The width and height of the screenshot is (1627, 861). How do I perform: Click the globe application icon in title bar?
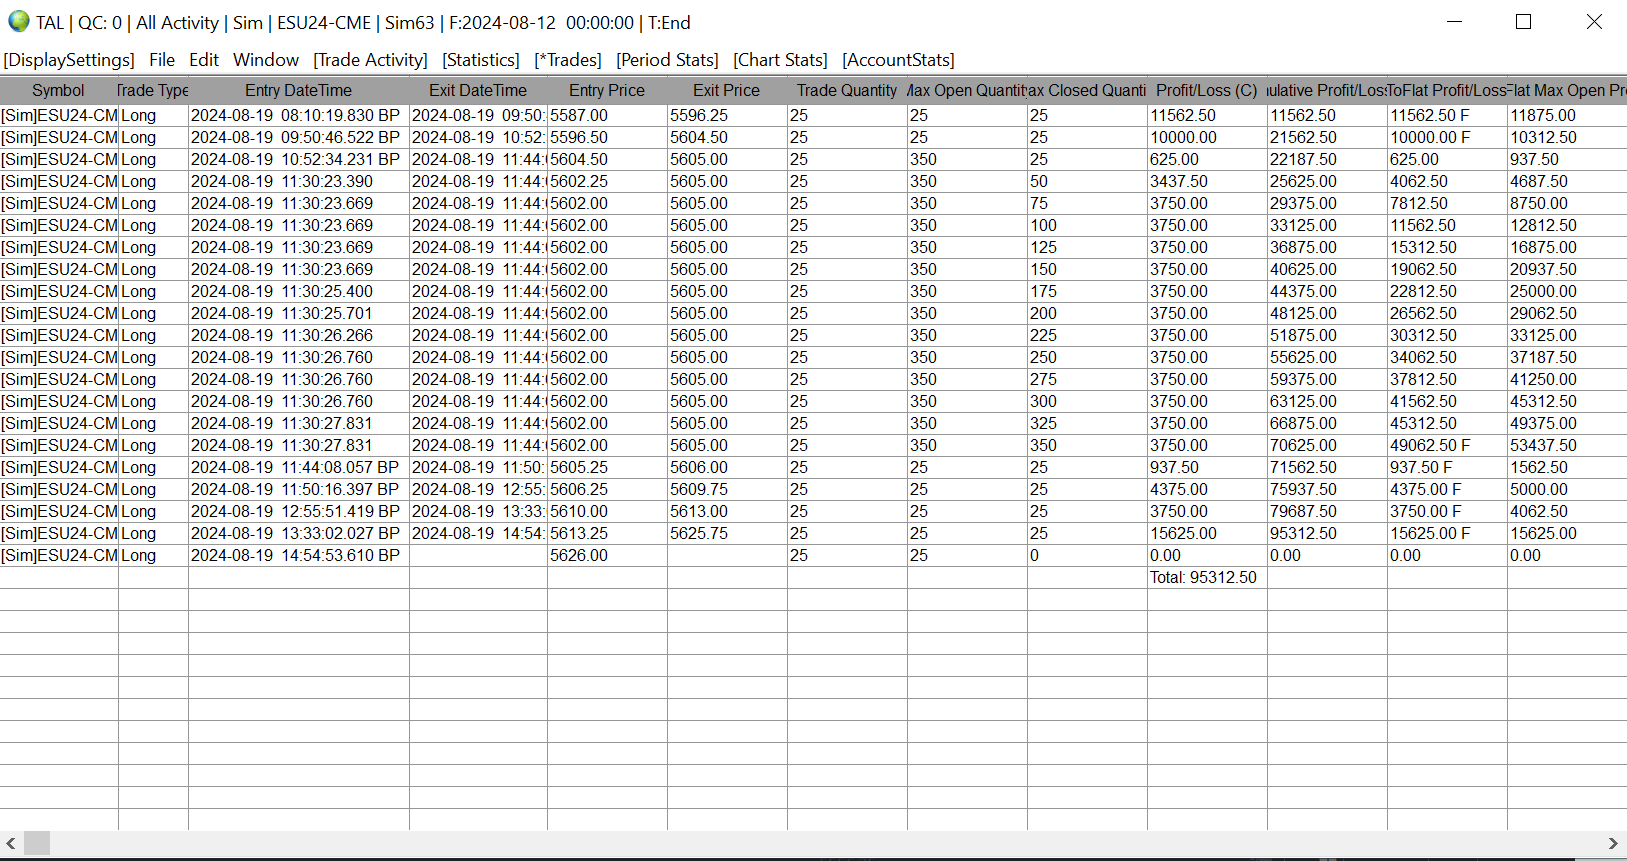[18, 22]
